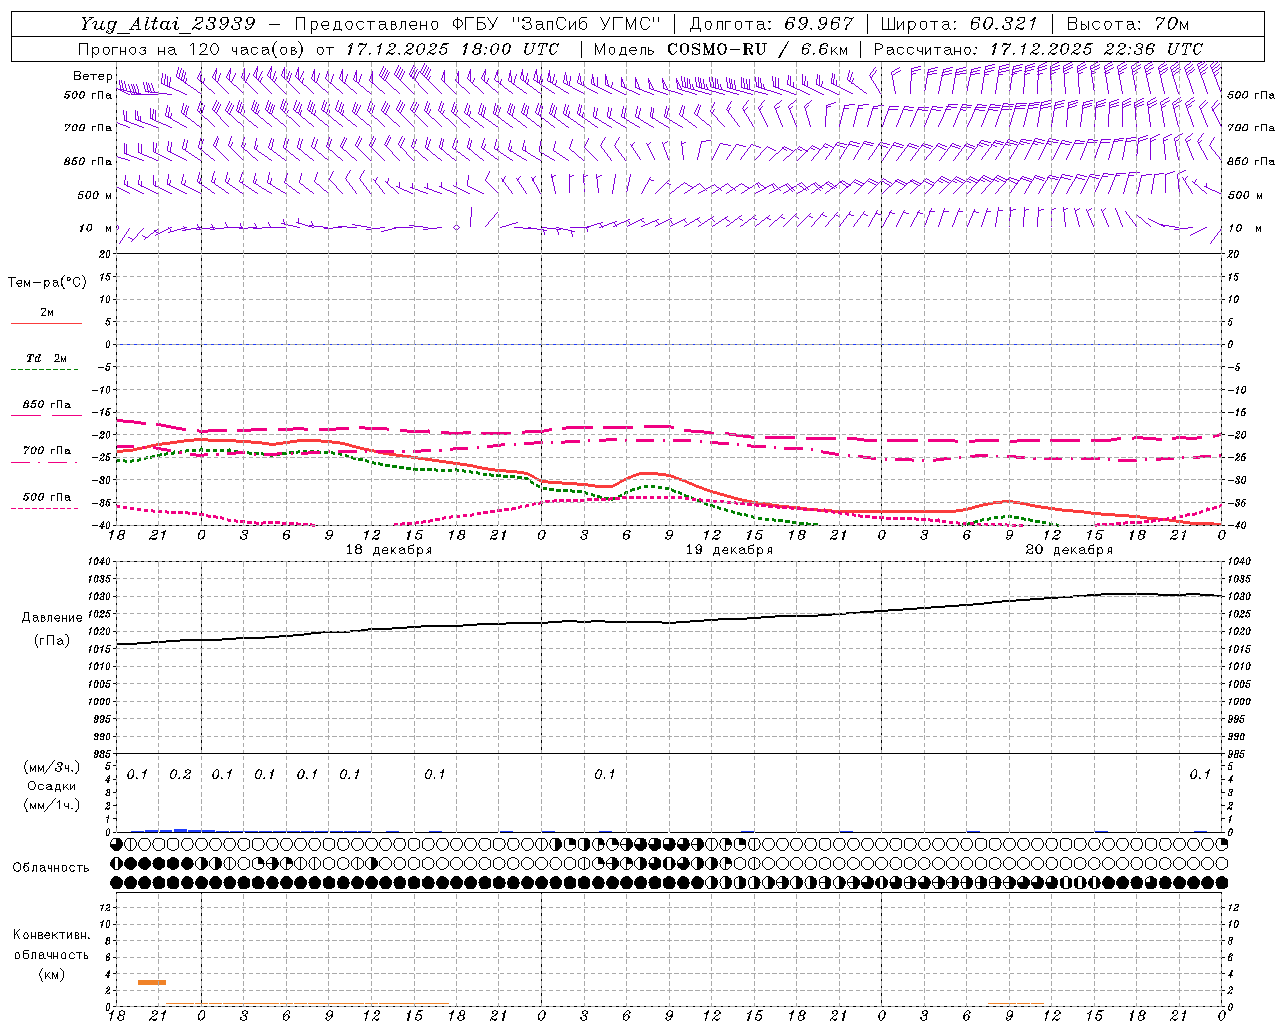Select the 19 декабря date label
Image resolution: width=1280 pixels, height=1024 pixels.
pos(729,550)
